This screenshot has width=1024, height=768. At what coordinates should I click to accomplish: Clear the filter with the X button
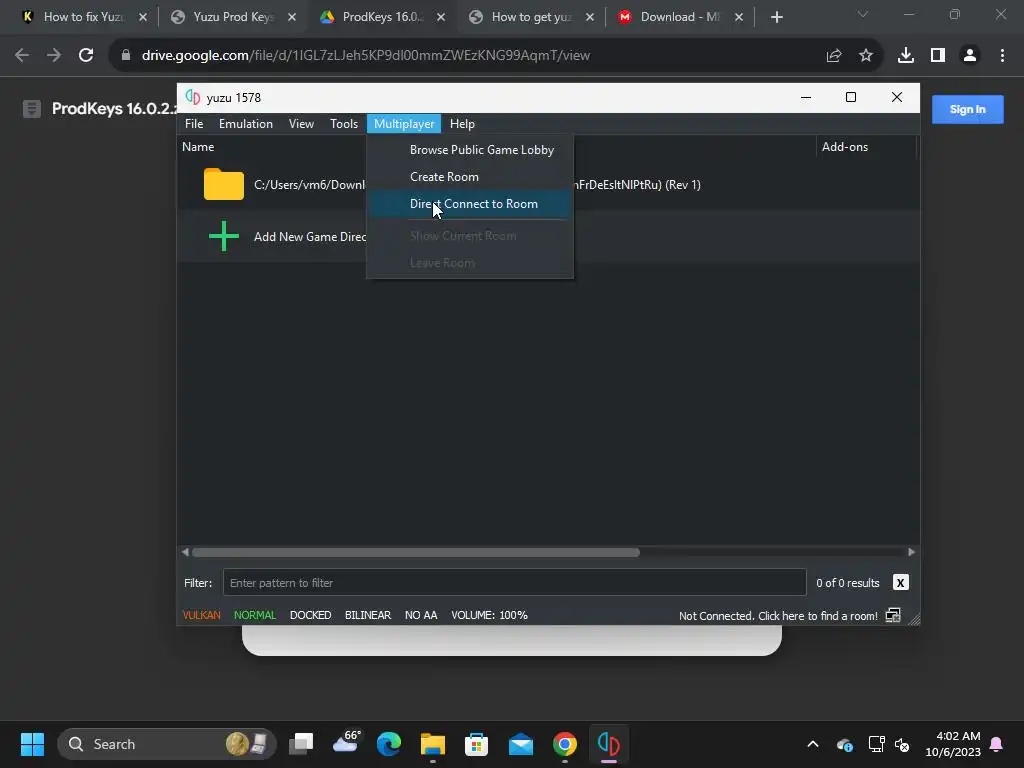[x=900, y=583]
